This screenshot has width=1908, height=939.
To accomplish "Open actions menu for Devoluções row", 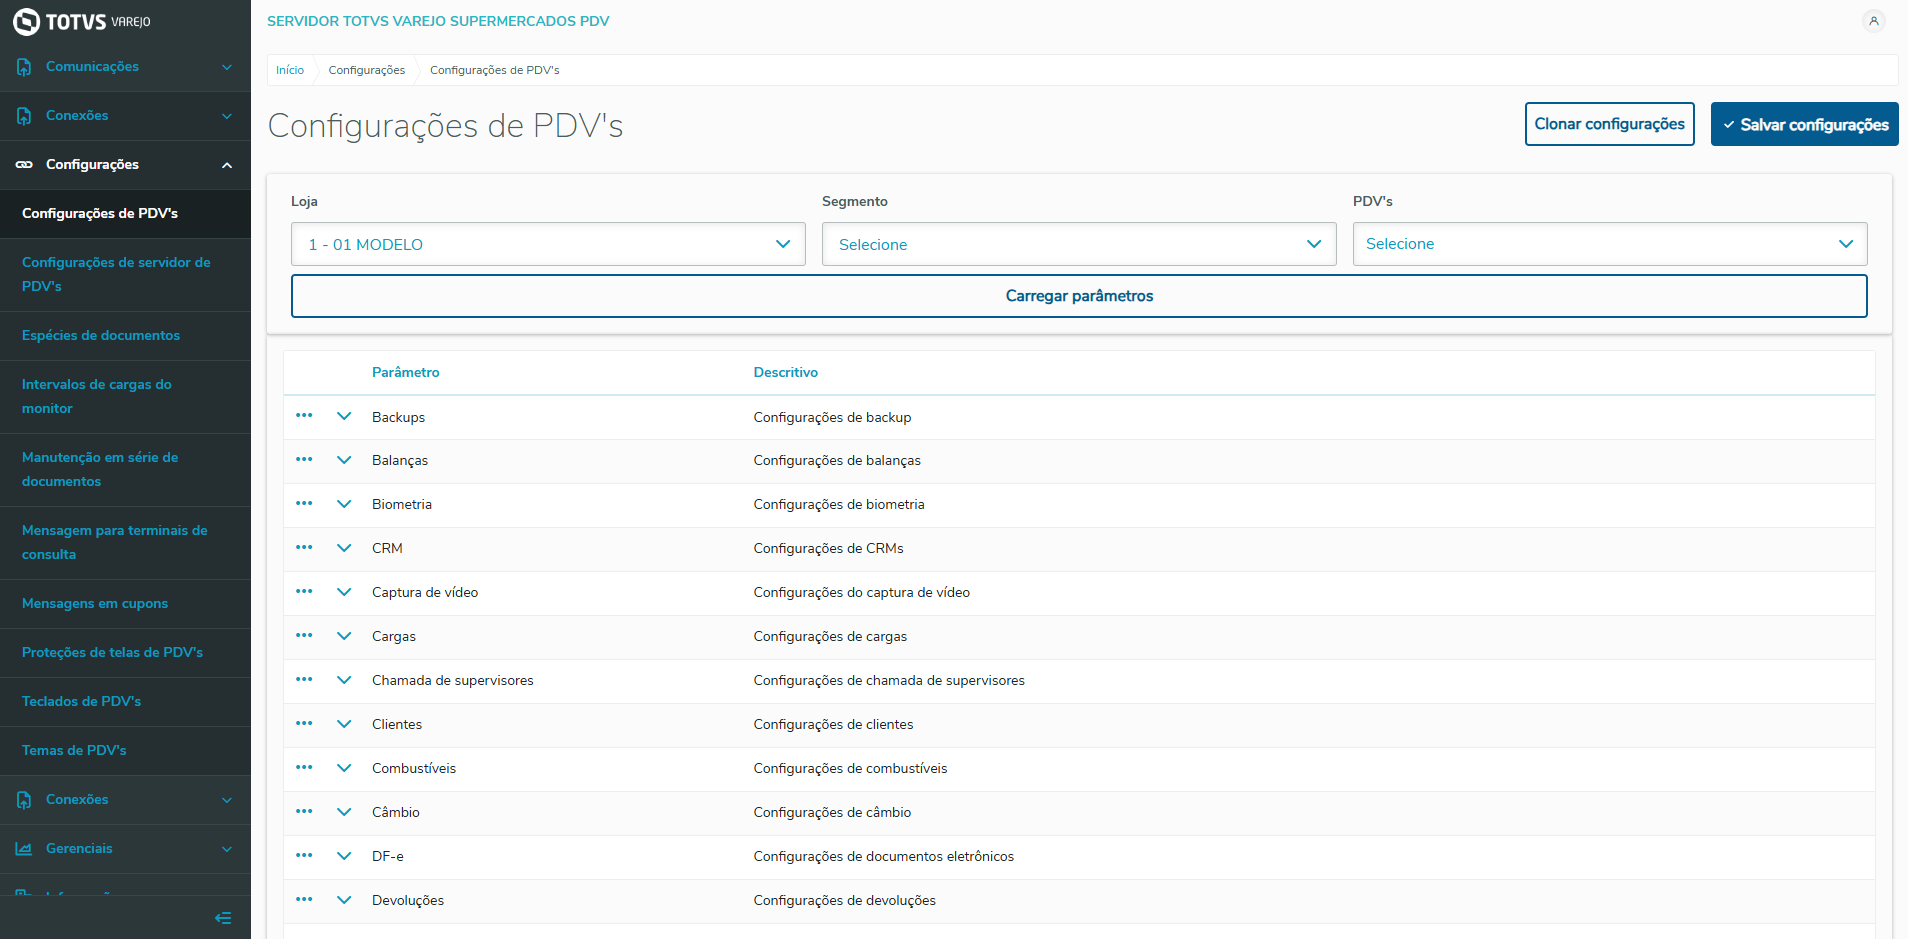I will pyautogui.click(x=304, y=900).
